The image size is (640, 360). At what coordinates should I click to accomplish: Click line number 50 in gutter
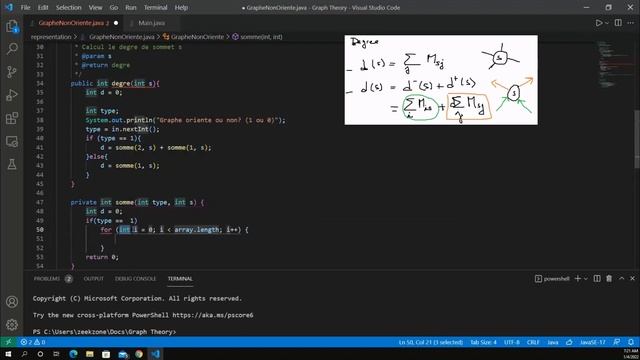tap(40, 229)
